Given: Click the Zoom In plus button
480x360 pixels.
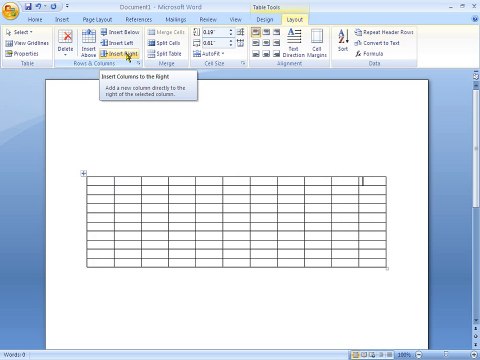Looking at the screenshot, I should pyautogui.click(x=474, y=355).
